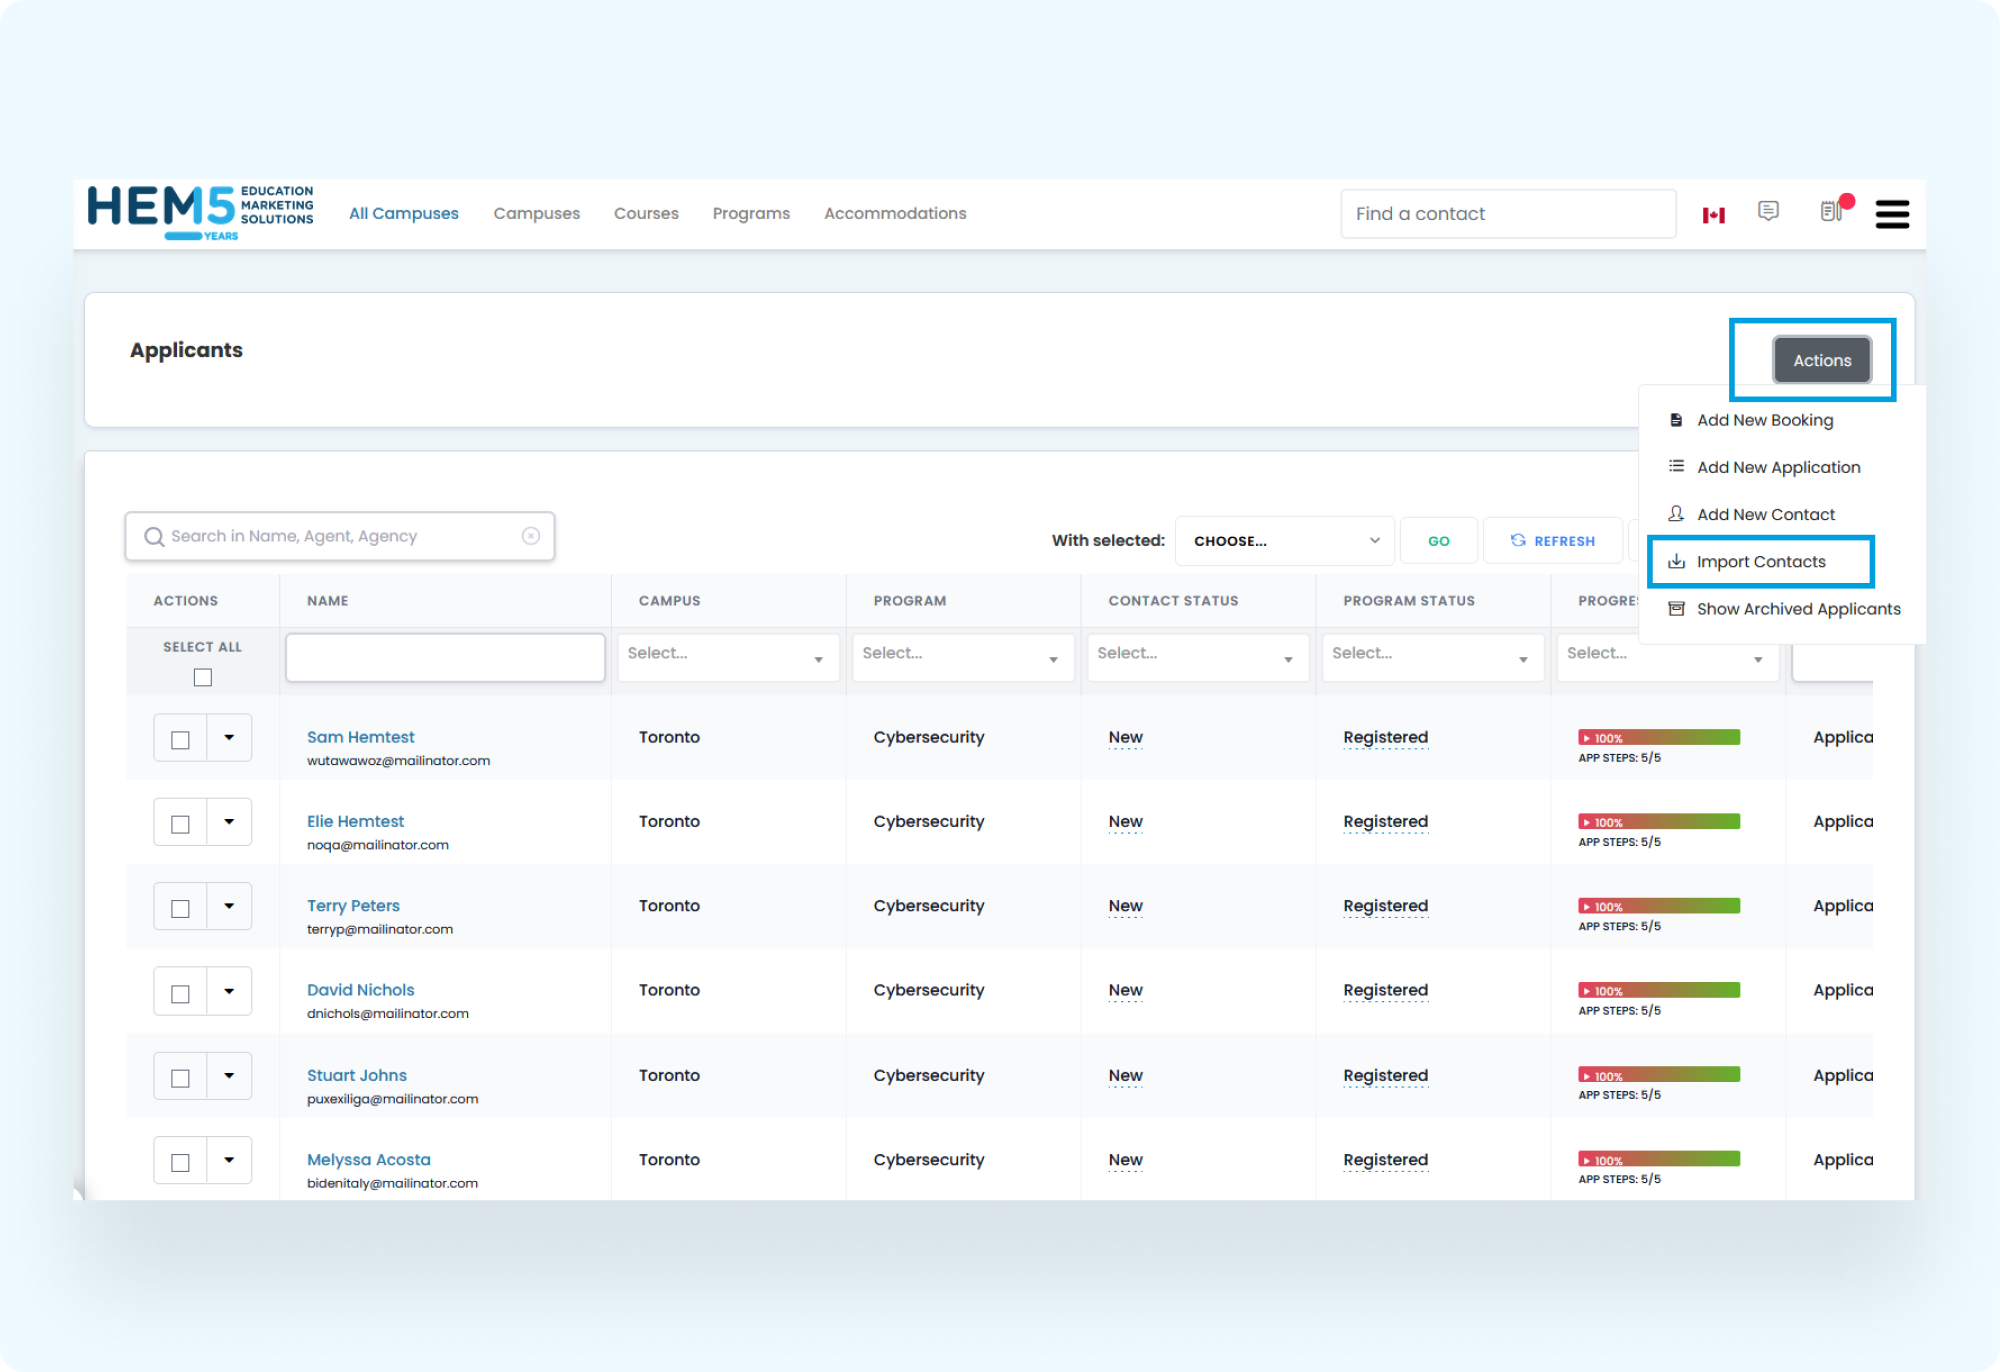Check the Select All checkbox
2000x1372 pixels.
(203, 677)
